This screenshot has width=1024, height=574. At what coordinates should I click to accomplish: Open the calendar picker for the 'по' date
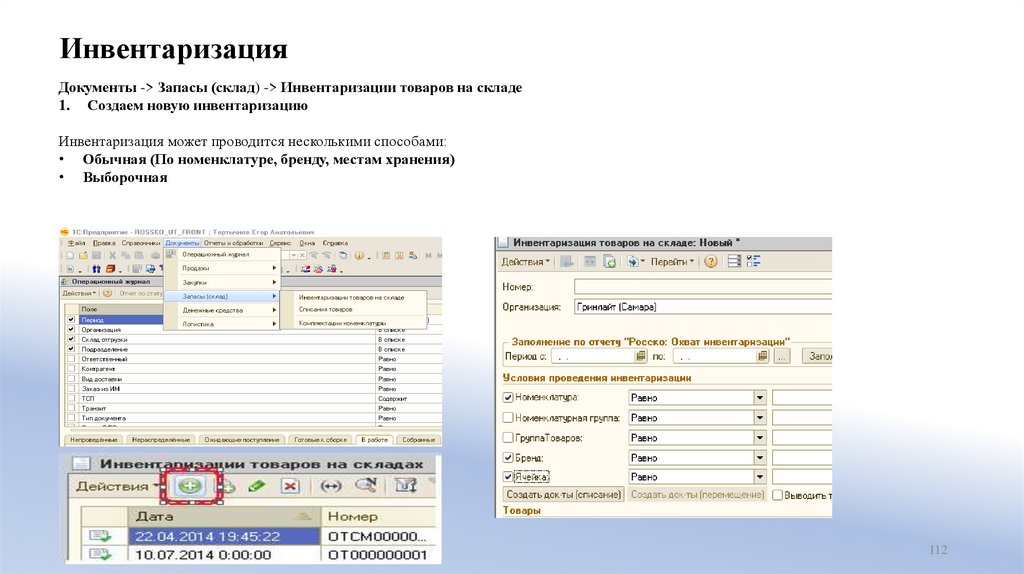pos(762,356)
